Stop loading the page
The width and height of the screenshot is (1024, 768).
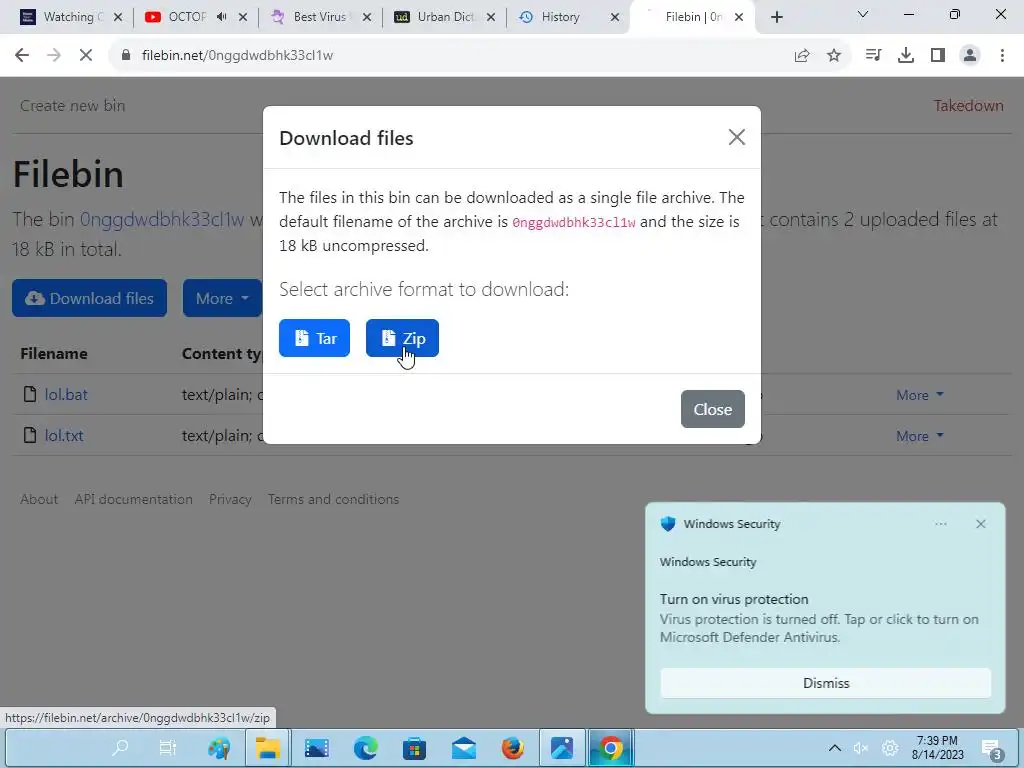point(86,56)
